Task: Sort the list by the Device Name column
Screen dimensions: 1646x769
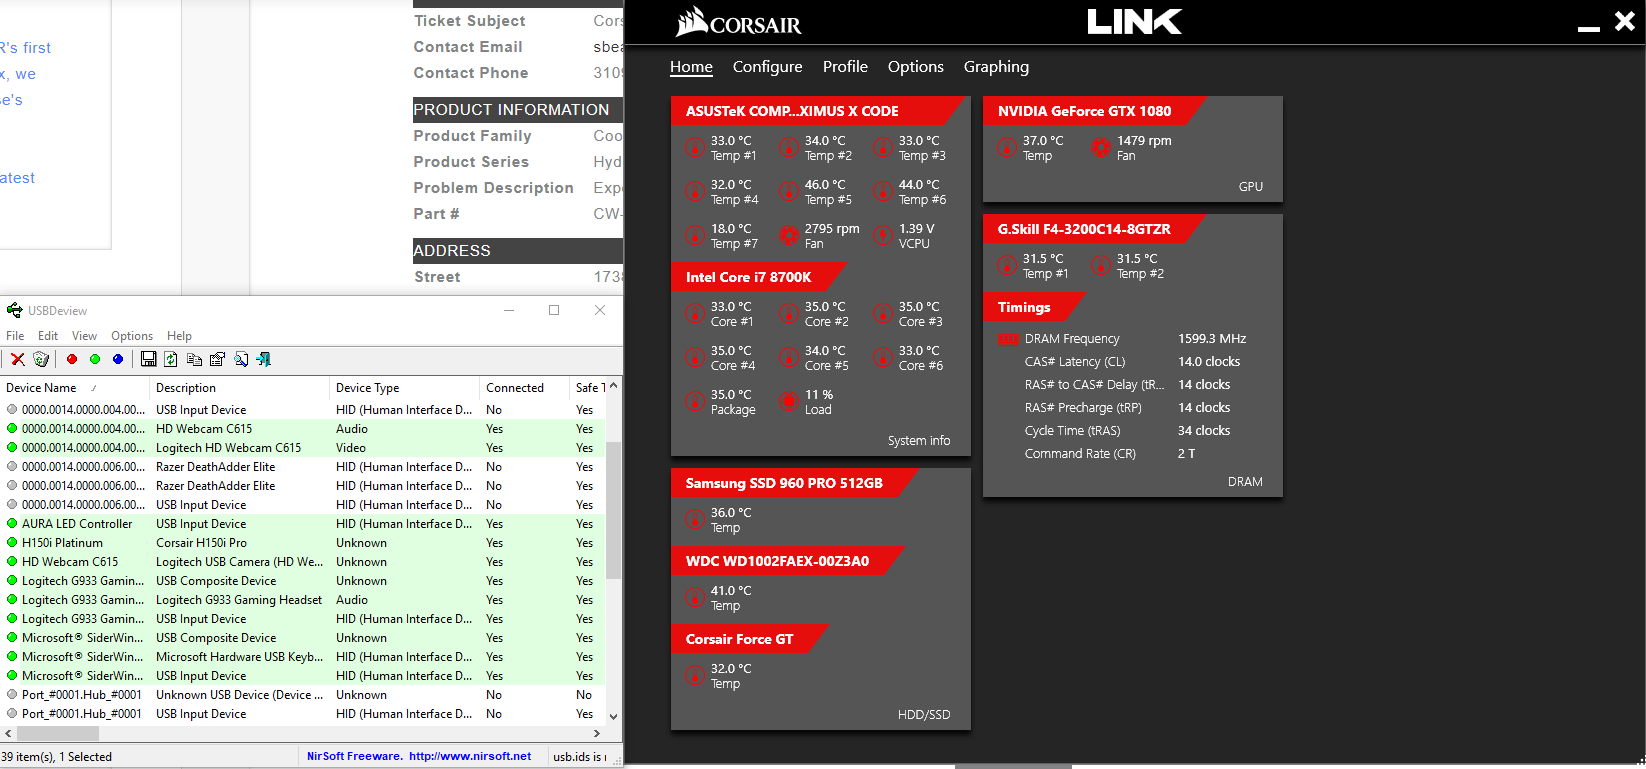Action: 75,388
